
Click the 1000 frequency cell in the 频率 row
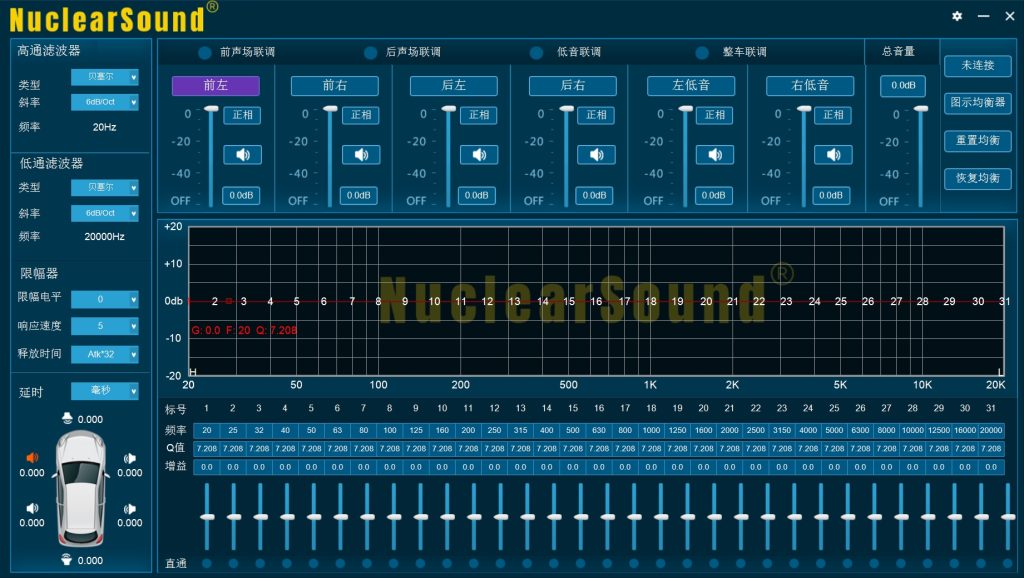tap(651, 430)
